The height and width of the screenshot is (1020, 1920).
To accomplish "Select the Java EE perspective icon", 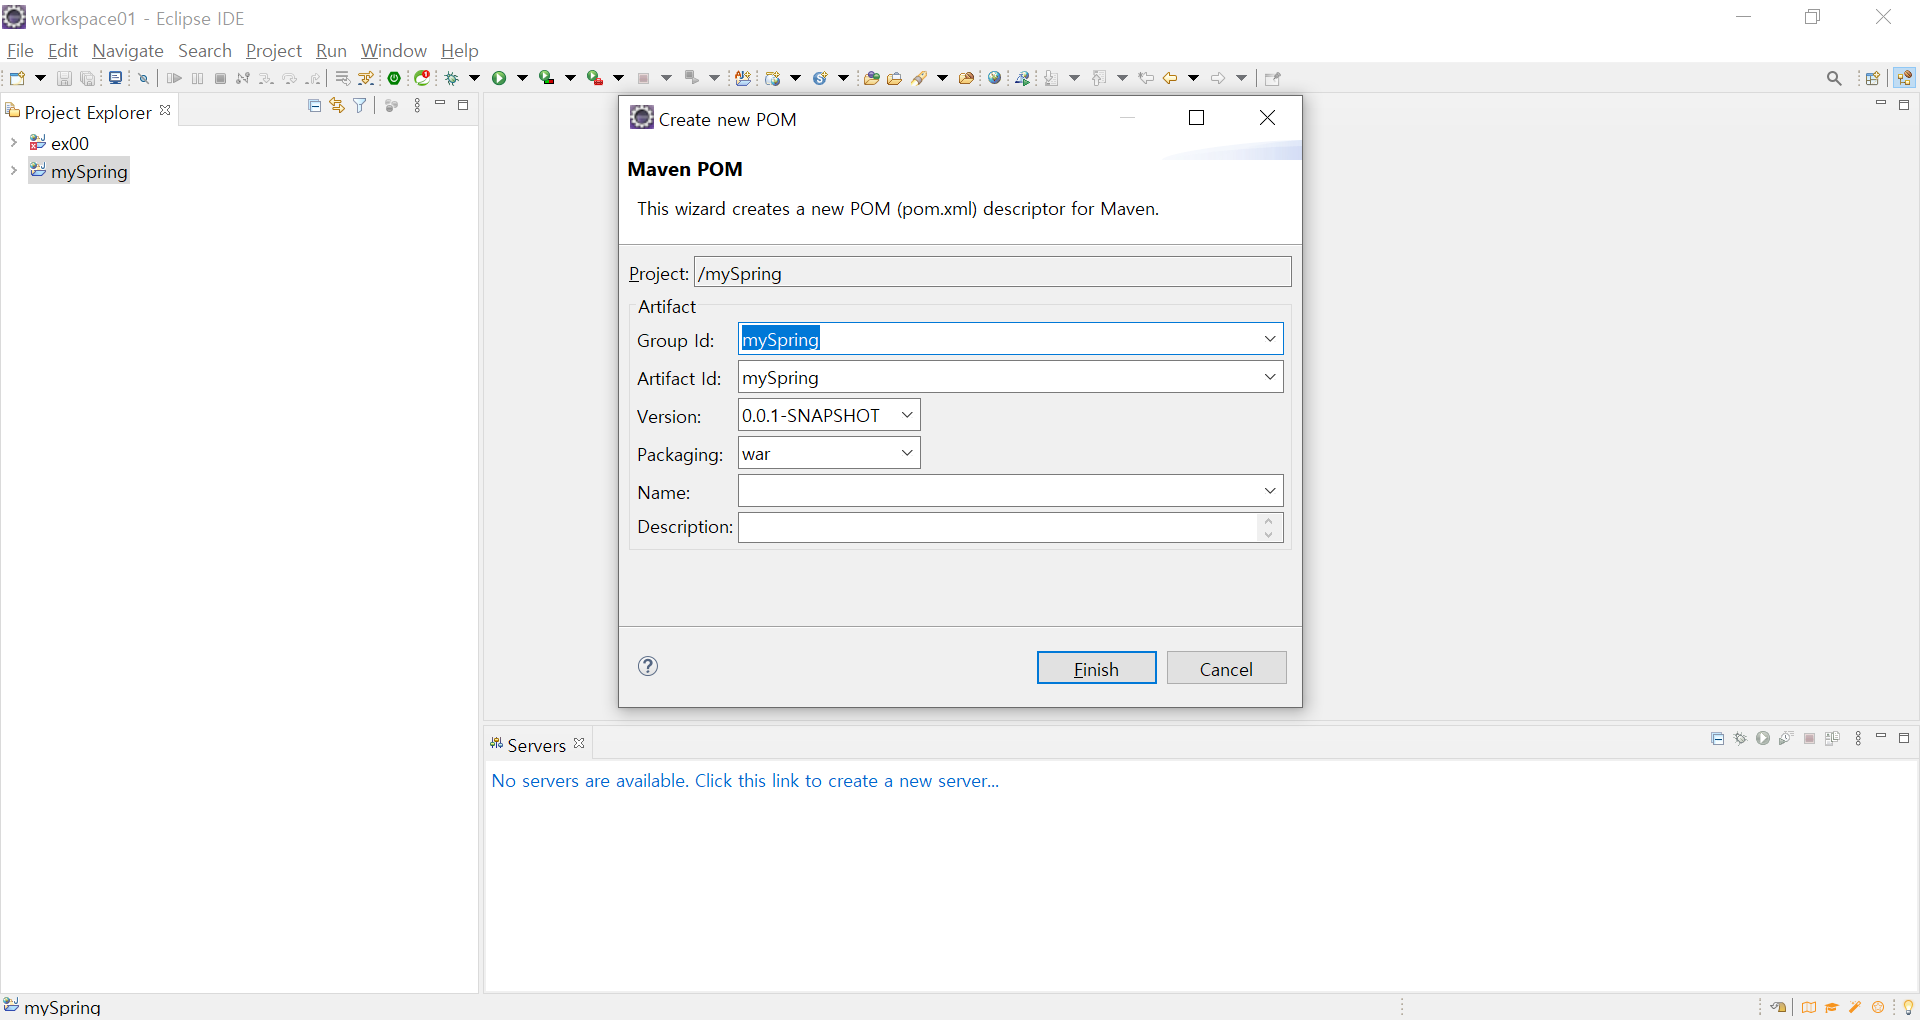I will tap(1904, 78).
